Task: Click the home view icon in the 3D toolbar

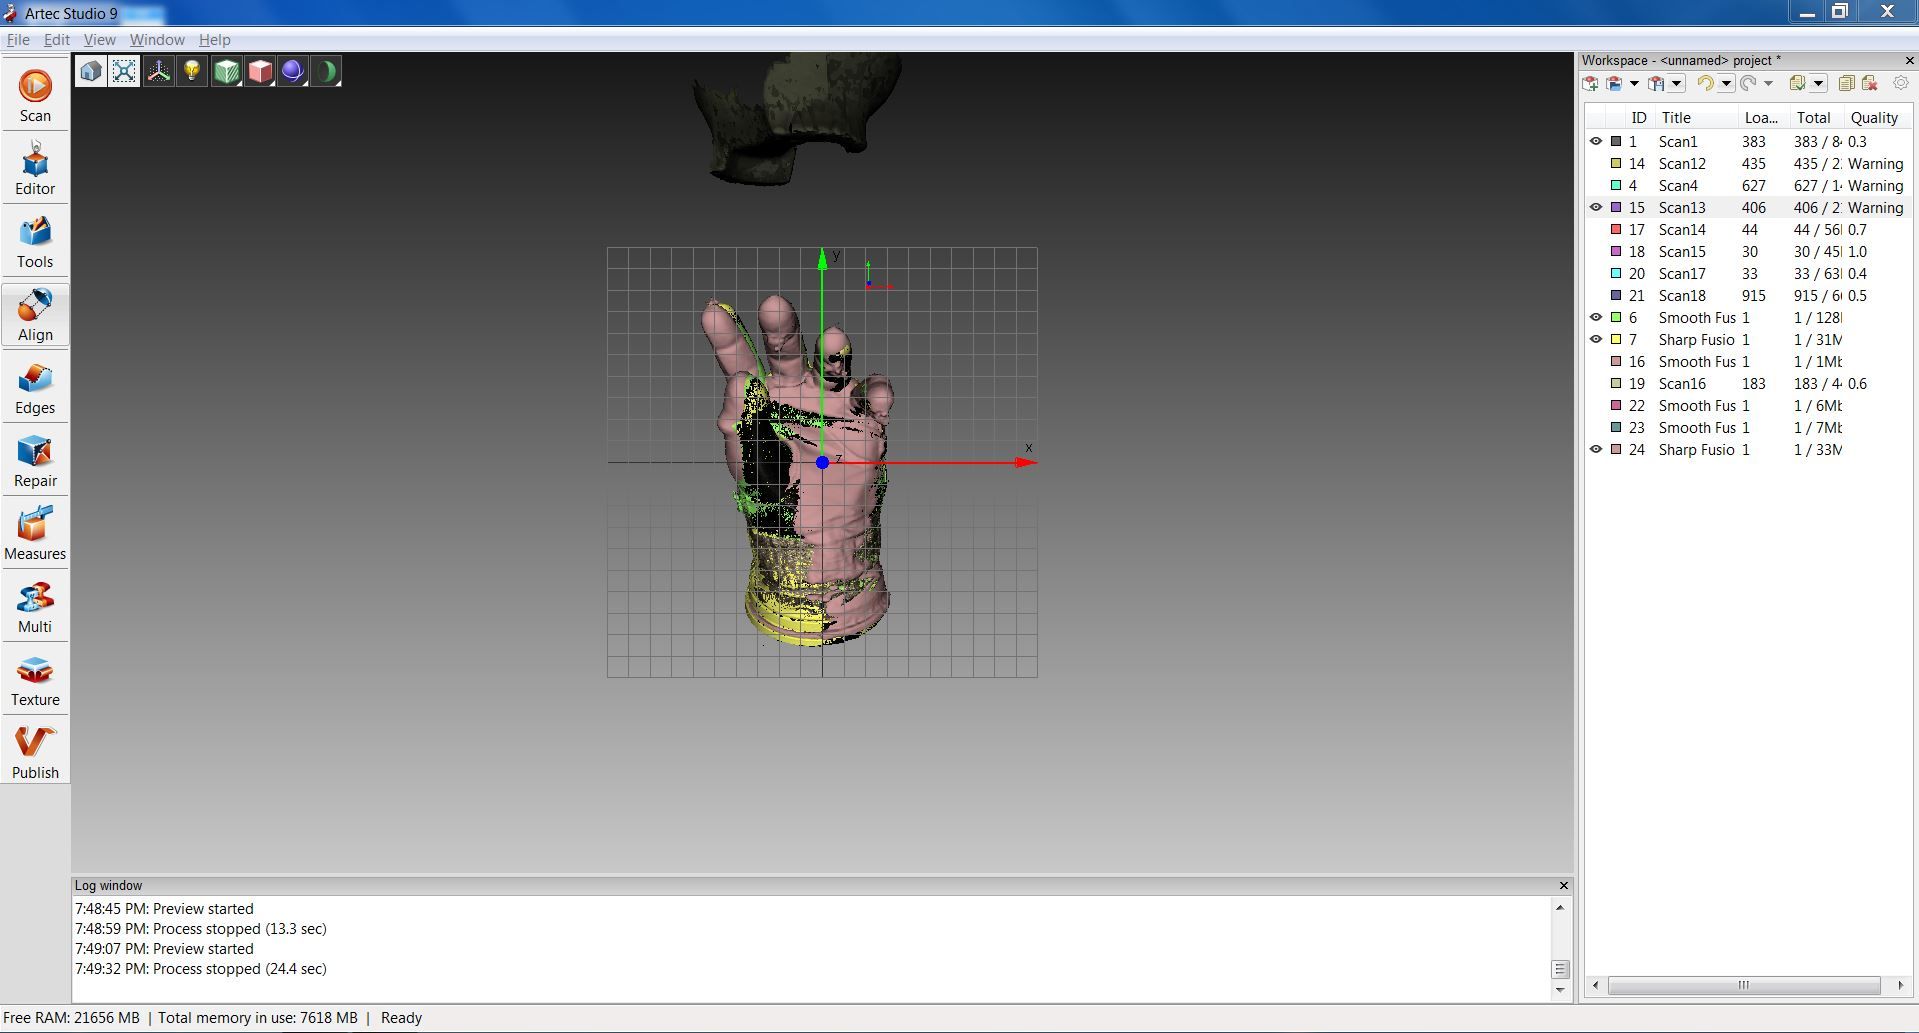Action: pyautogui.click(x=89, y=71)
